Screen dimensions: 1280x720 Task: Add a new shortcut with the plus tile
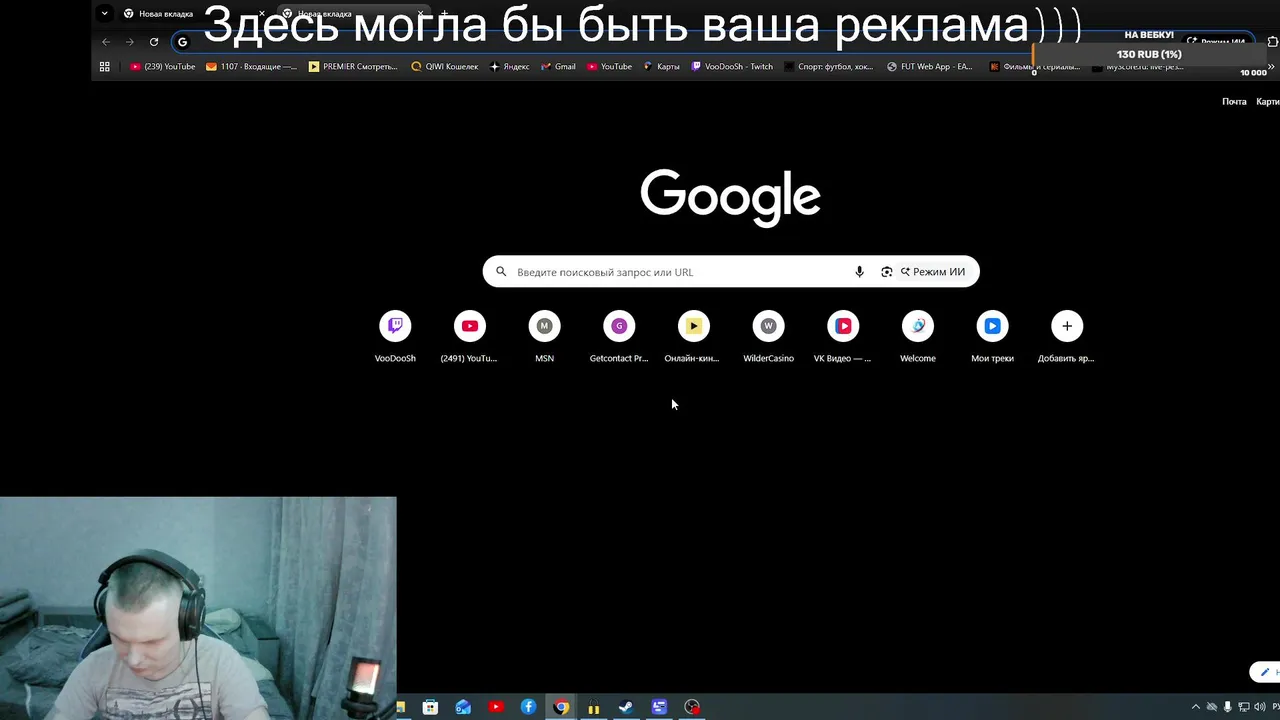click(x=1067, y=337)
